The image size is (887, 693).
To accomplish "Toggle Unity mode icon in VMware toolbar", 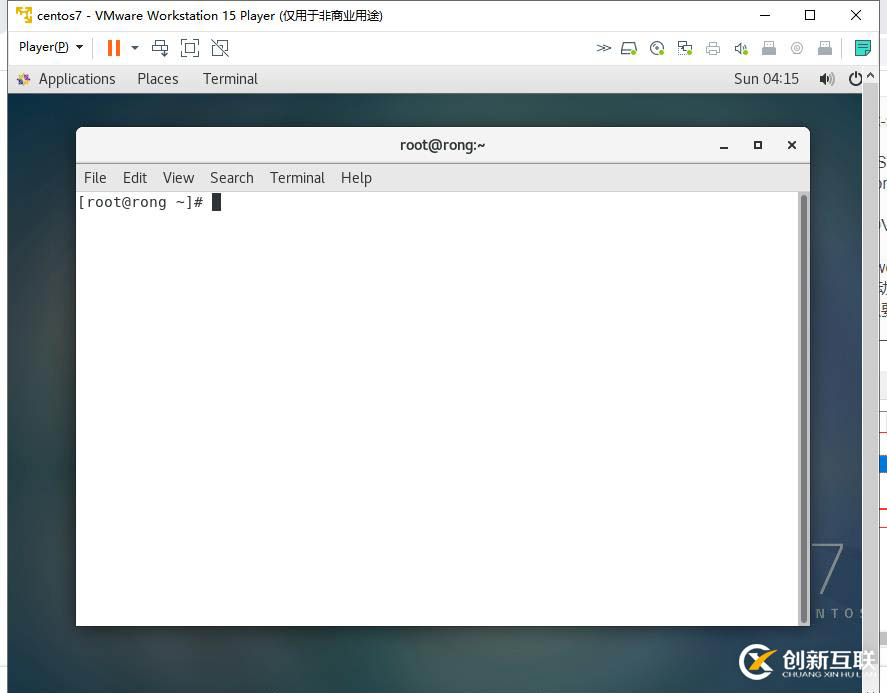I will [x=220, y=48].
